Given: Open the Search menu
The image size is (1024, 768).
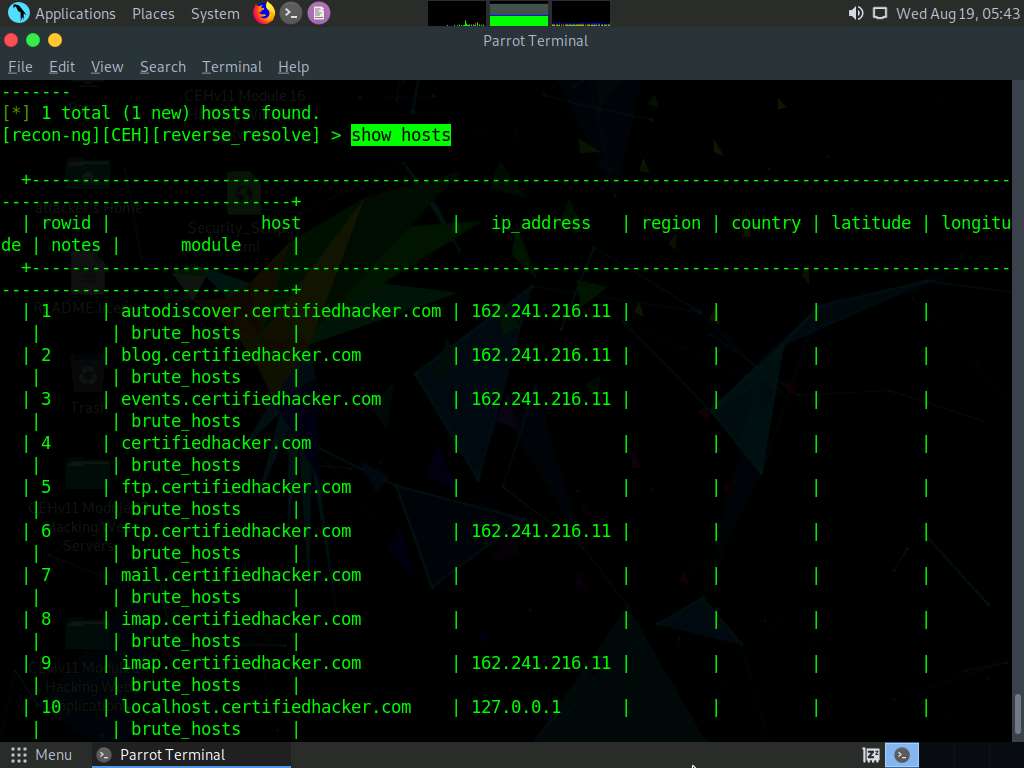Looking at the screenshot, I should click(x=163, y=67).
